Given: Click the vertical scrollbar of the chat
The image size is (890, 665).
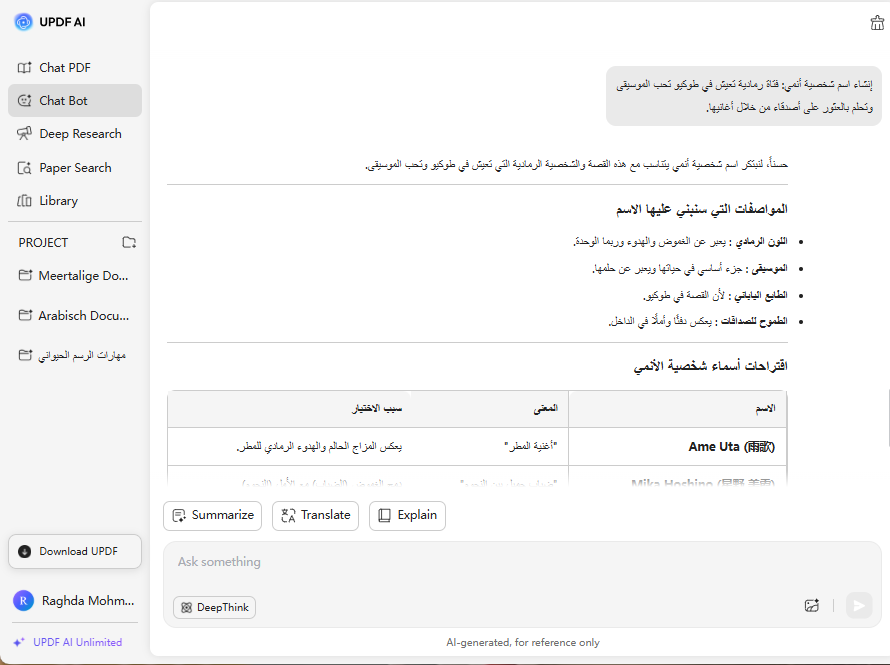Looking at the screenshot, I should pyautogui.click(x=888, y=418).
